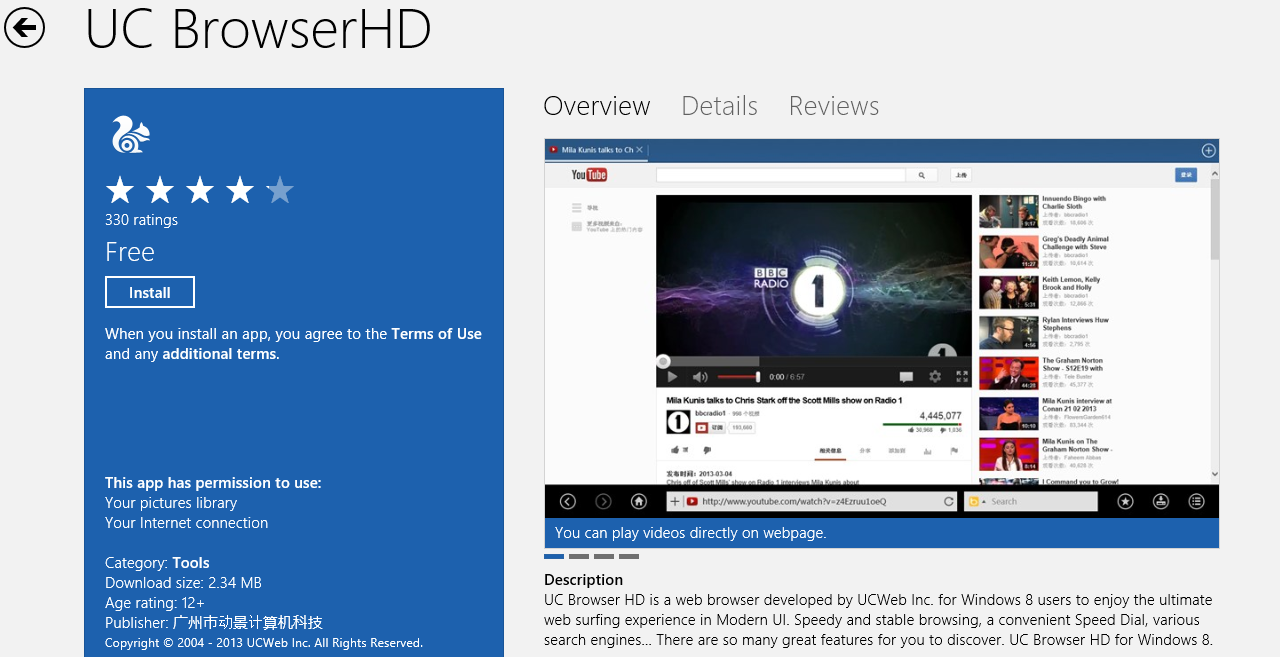This screenshot has width=1280, height=657.
Task: Open the Chinese publisher name link
Action: [248, 623]
